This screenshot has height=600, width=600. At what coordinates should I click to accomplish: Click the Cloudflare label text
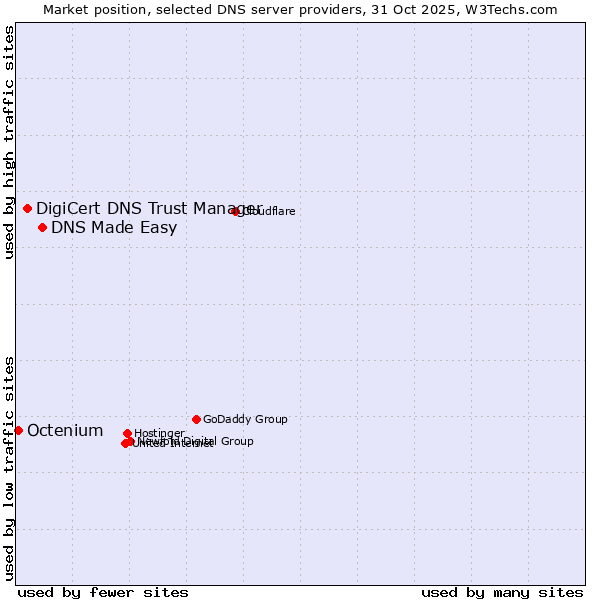click(270, 211)
